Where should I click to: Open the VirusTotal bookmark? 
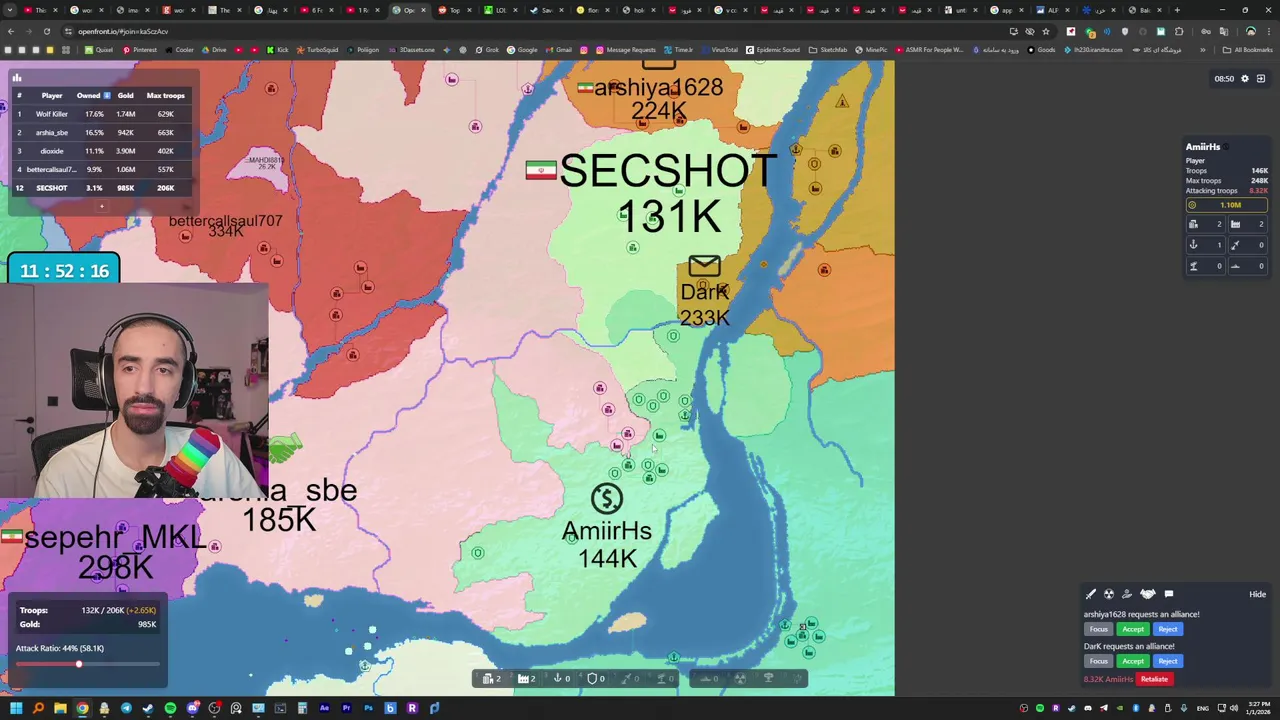(x=719, y=50)
